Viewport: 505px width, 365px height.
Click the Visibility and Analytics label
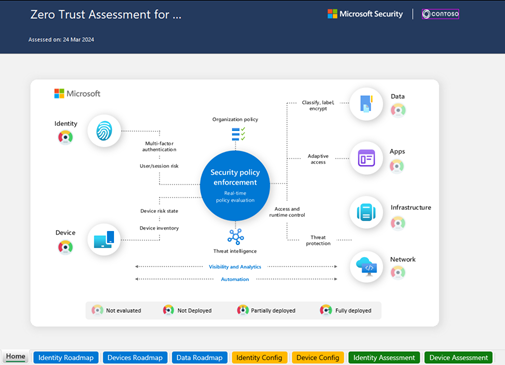[x=235, y=267]
